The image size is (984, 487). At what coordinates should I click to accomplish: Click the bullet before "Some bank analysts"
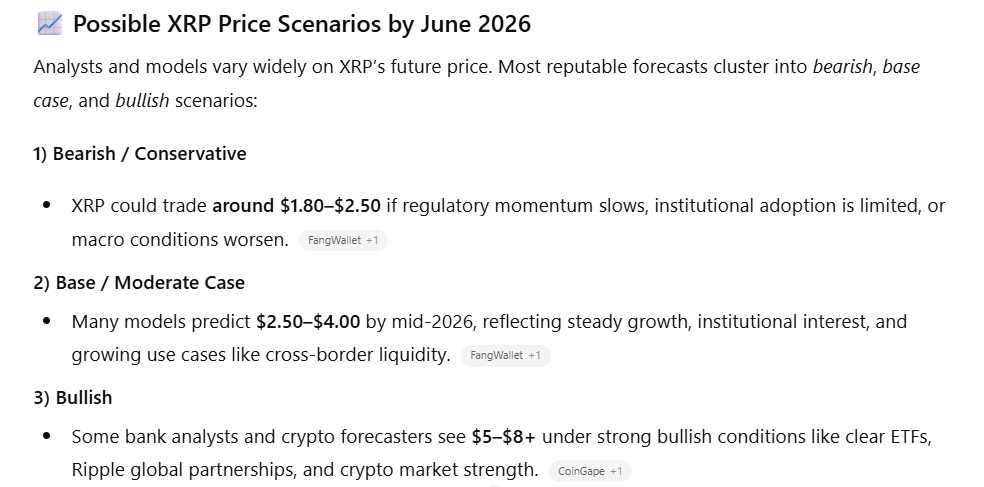pos(47,437)
